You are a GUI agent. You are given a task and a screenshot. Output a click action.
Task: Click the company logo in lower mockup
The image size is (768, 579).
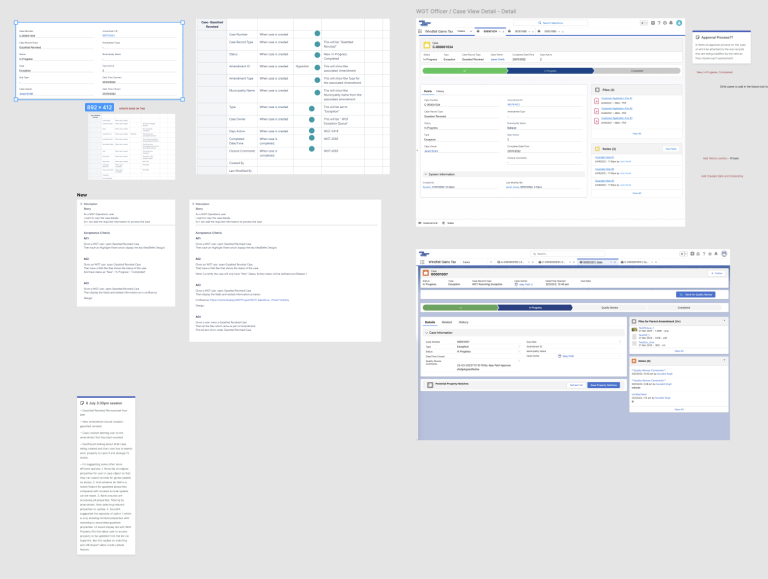point(424,253)
